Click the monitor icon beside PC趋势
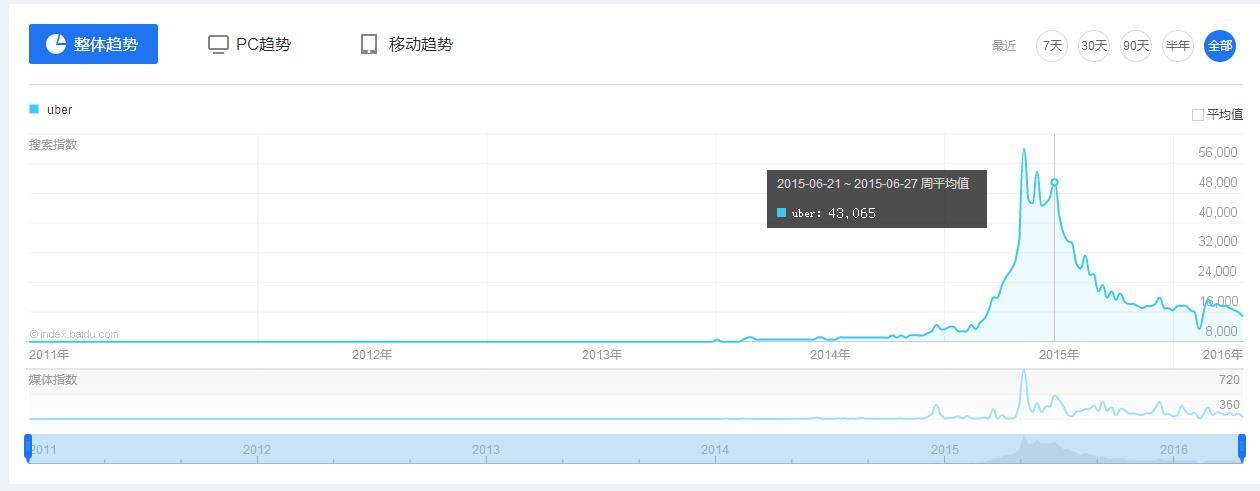Screen dimensions: 1260x491 point(218,44)
